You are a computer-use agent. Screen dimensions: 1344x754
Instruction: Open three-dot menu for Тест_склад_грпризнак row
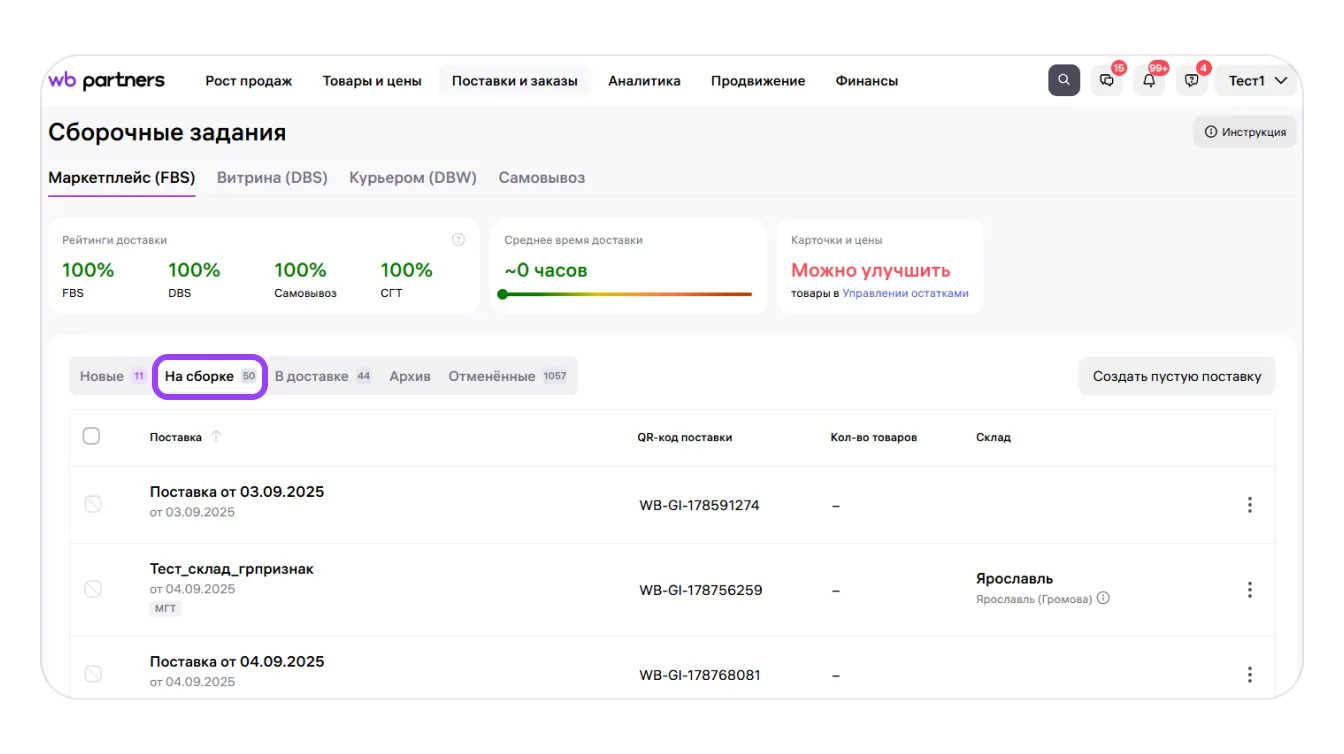[1249, 590]
